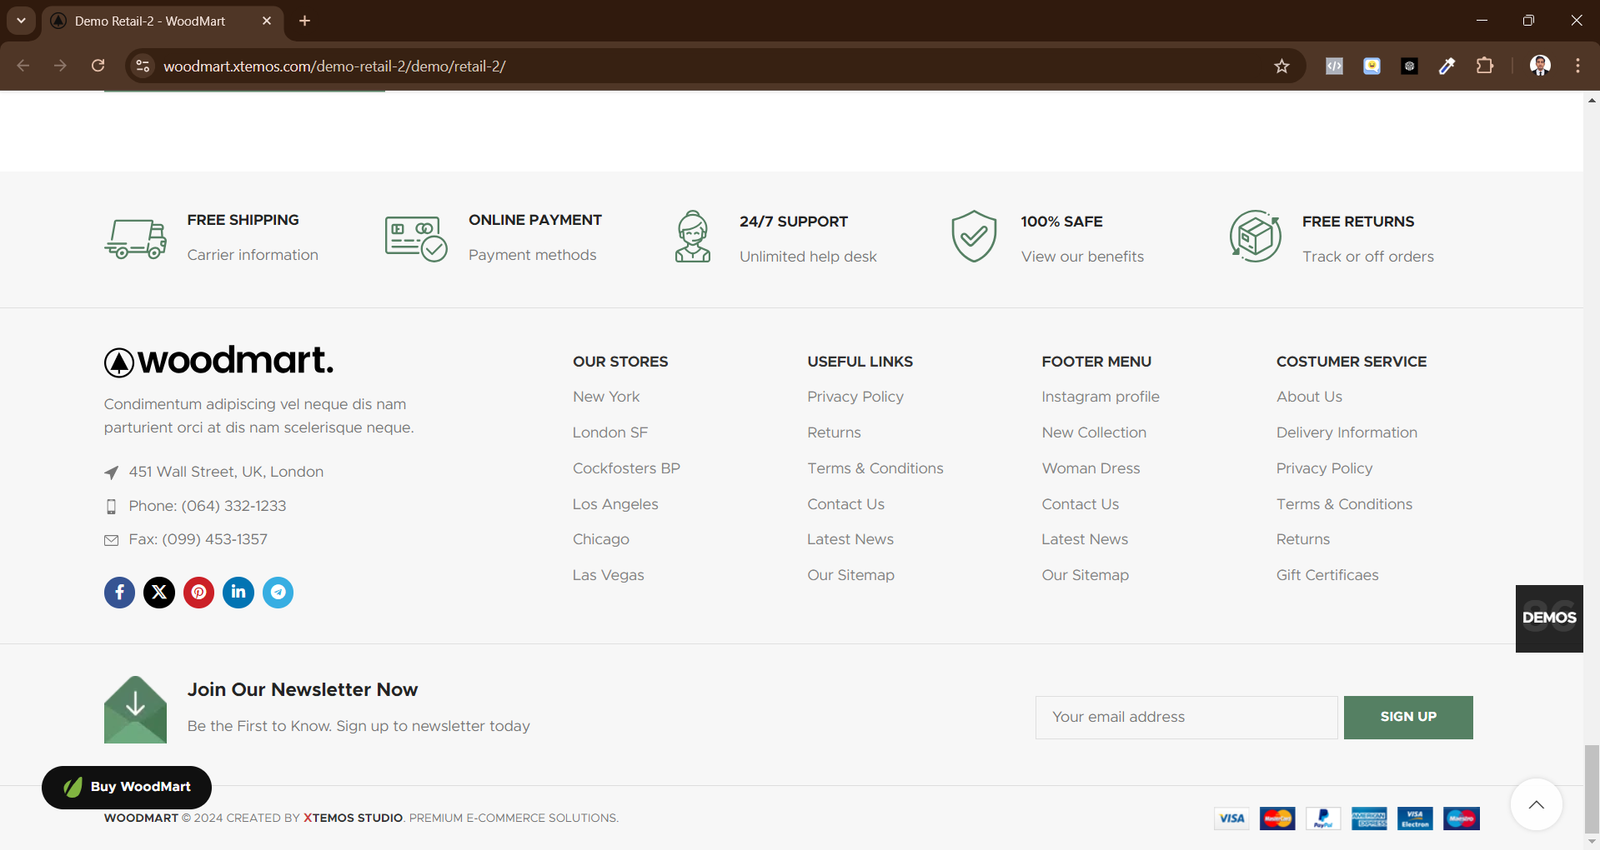
Task: Open the browser Extensions puzzle icon
Action: point(1485,66)
